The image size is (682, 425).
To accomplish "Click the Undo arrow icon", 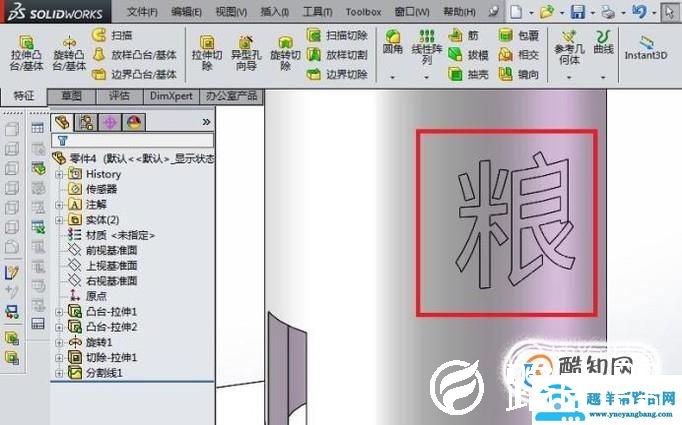I will click(639, 12).
